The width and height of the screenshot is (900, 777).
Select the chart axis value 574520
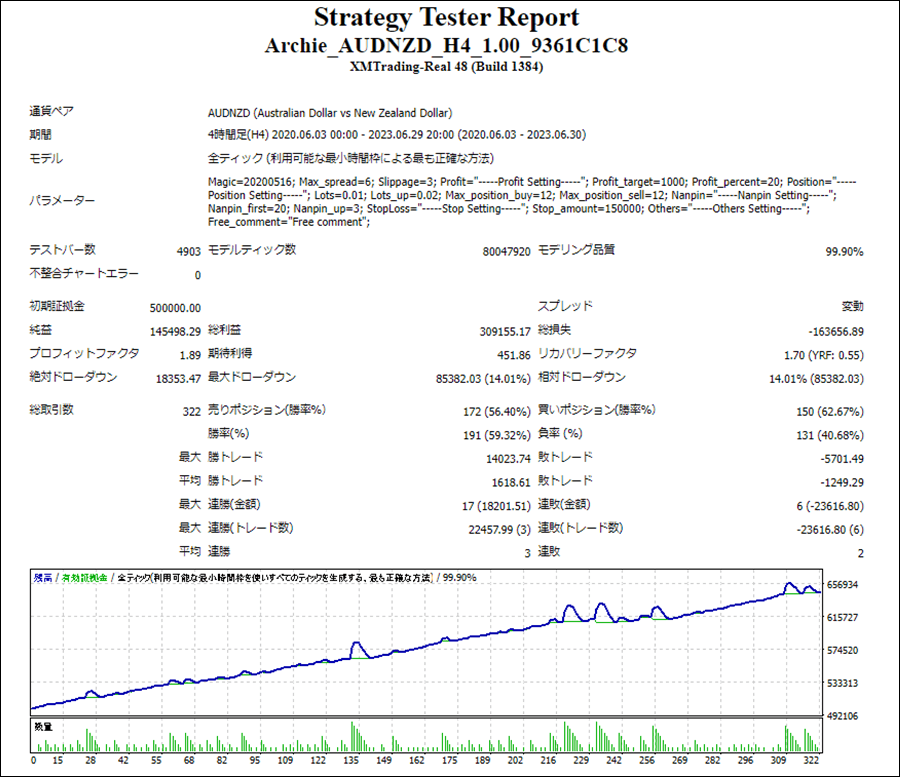coord(843,650)
